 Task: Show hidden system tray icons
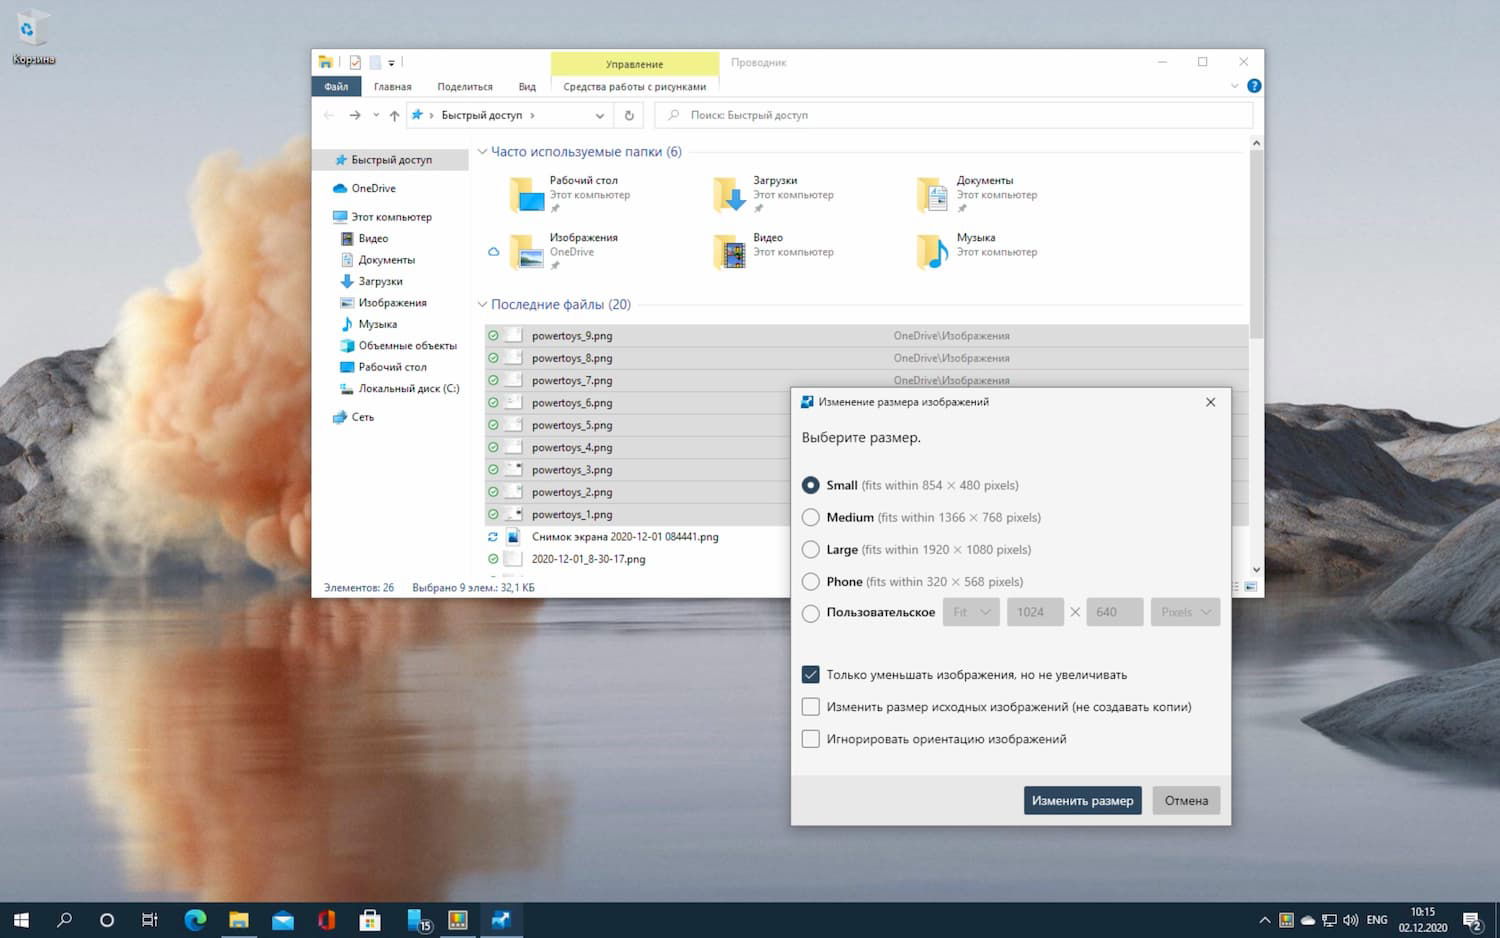(1264, 920)
